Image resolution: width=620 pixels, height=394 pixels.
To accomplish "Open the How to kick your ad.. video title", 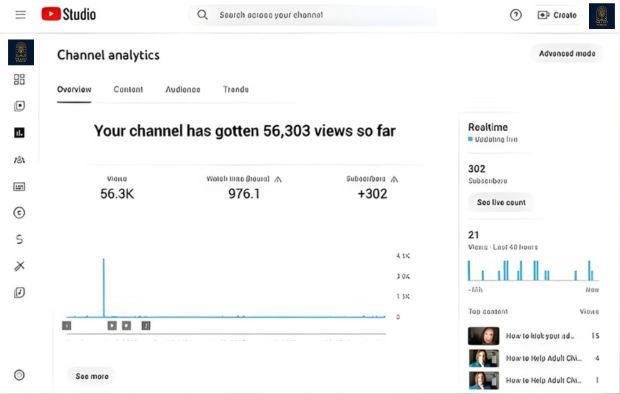I will click(540, 336).
